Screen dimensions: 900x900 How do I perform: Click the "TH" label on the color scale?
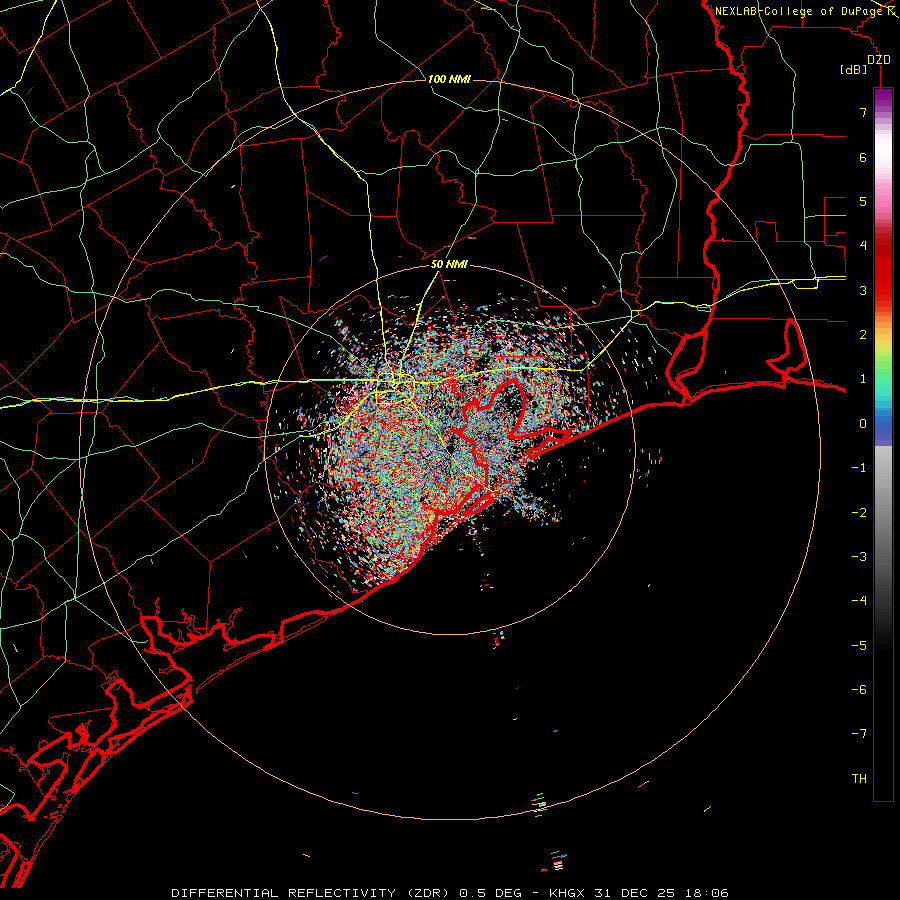859,779
